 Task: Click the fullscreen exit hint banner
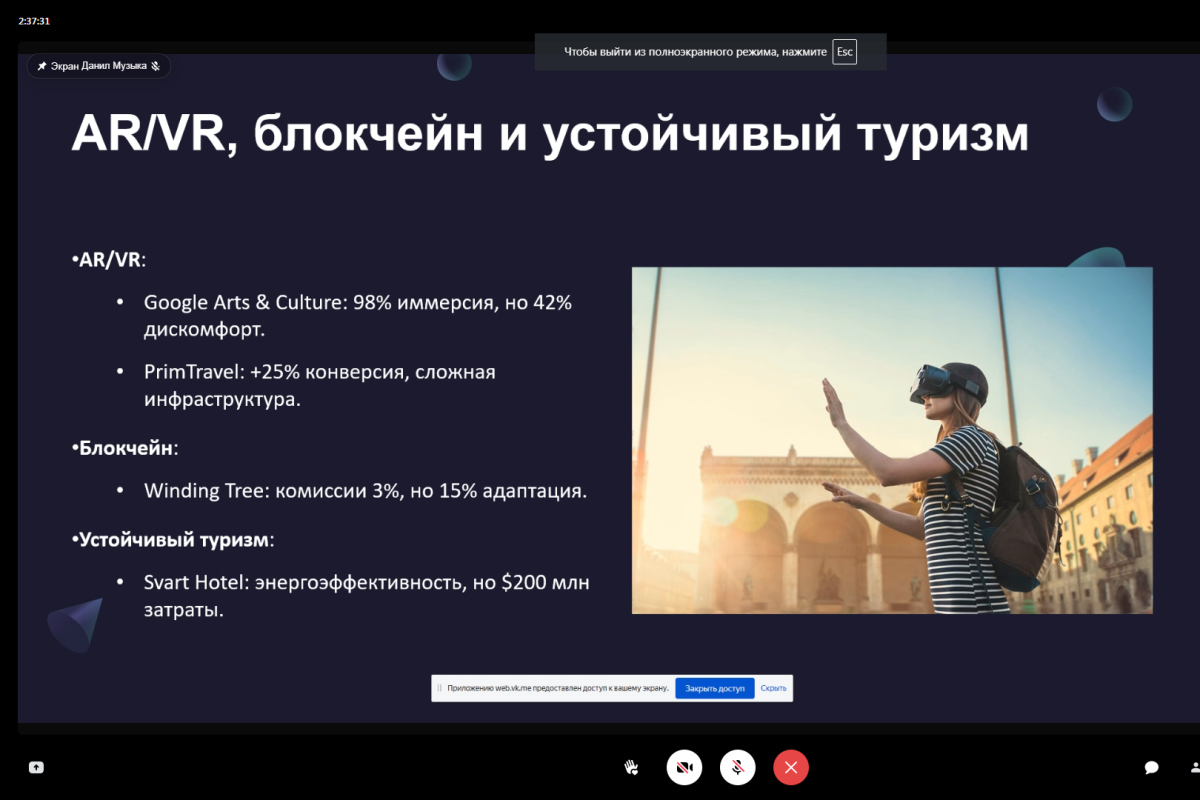[710, 51]
